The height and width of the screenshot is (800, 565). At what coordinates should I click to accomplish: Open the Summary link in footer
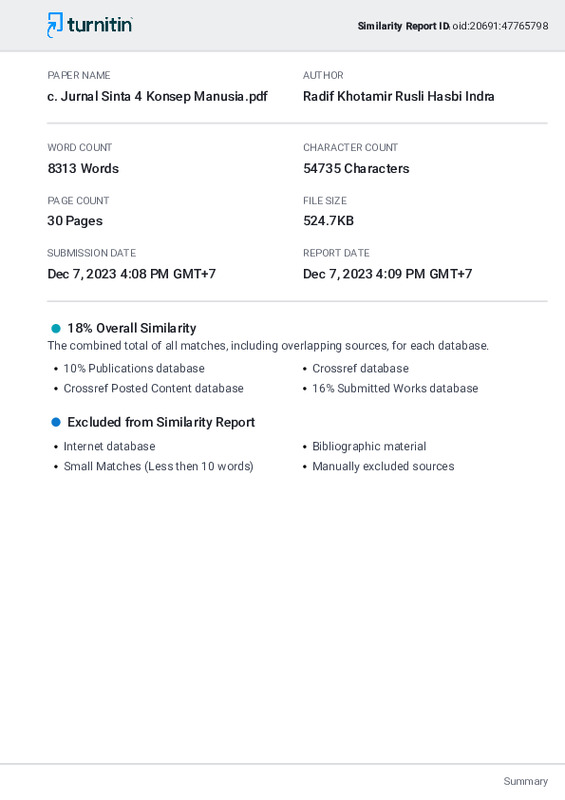525,781
